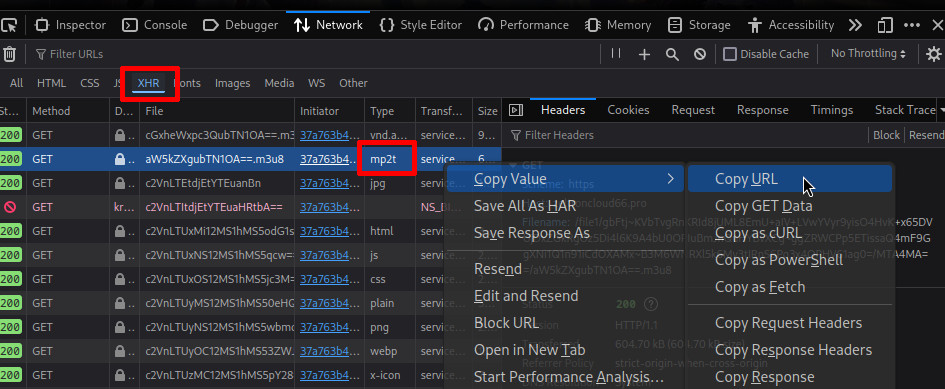Clear the network log with trash icon
The height and width of the screenshot is (389, 945).
coord(9,54)
